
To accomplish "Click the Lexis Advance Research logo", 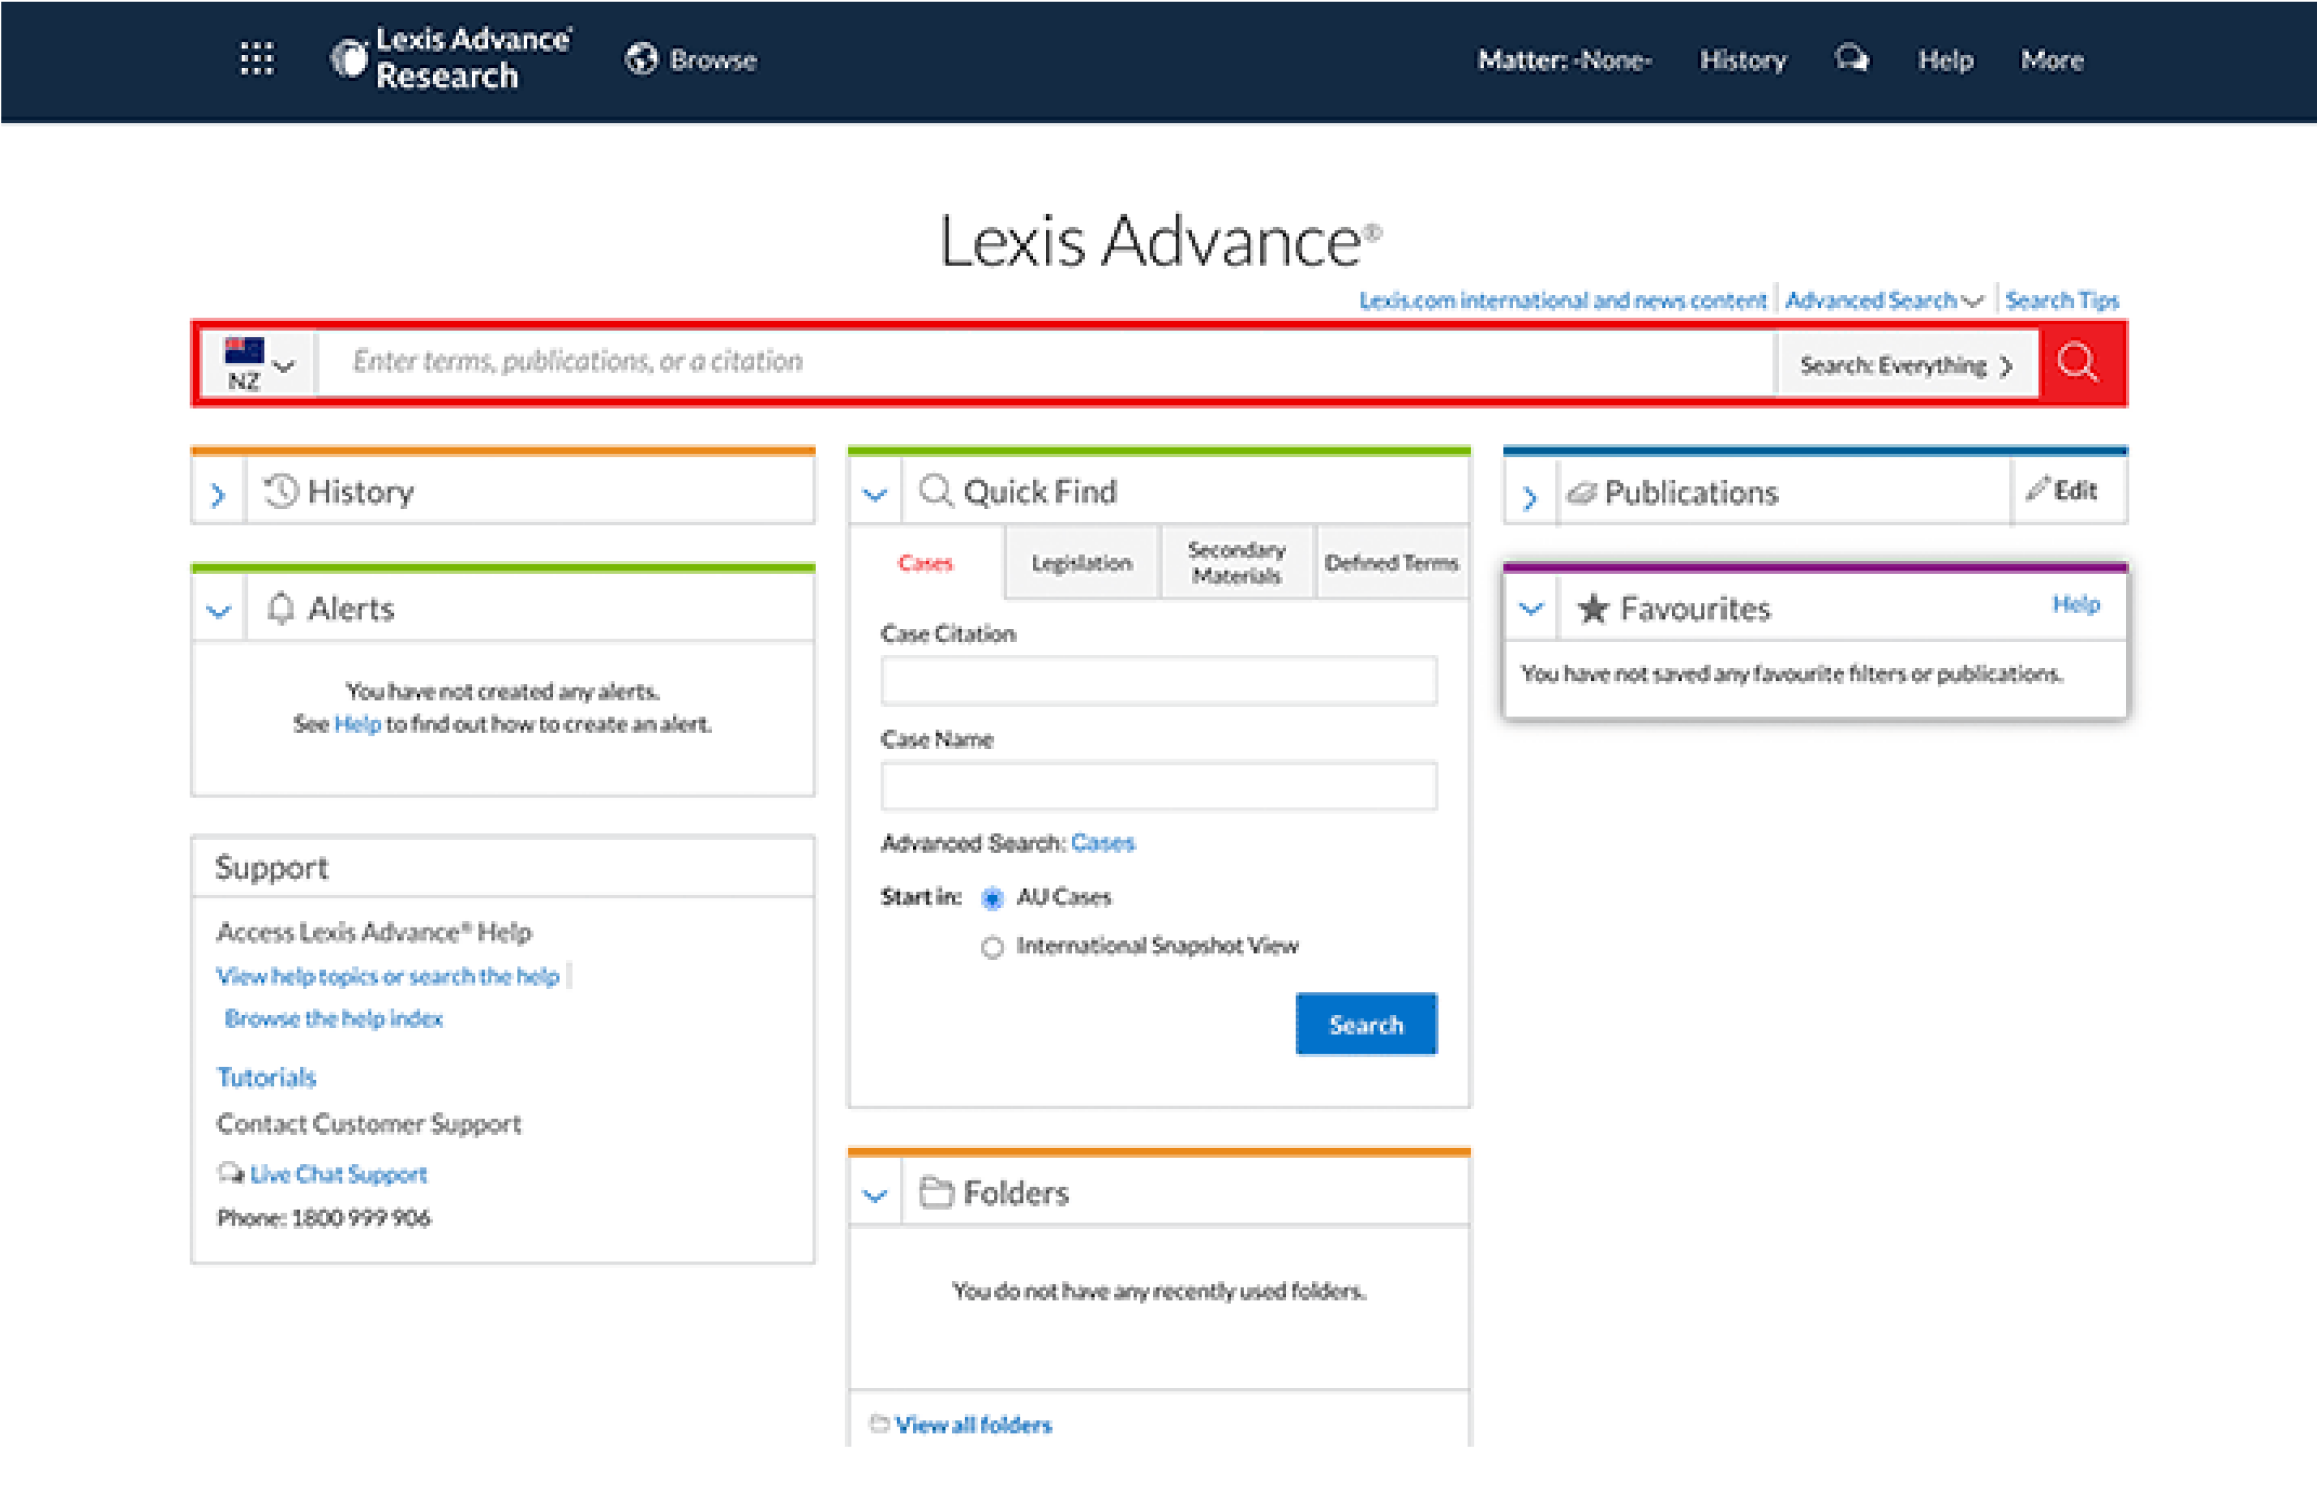I will click(x=451, y=58).
